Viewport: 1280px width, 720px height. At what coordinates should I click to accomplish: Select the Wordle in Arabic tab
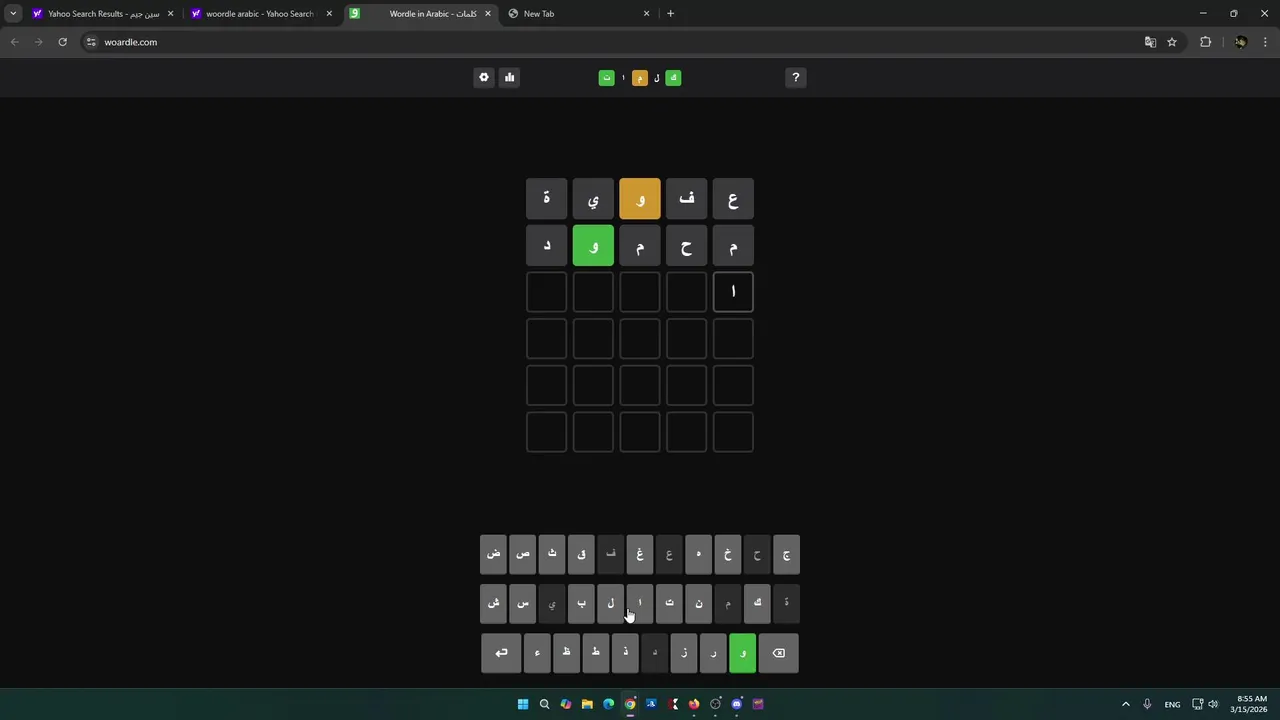[420, 14]
